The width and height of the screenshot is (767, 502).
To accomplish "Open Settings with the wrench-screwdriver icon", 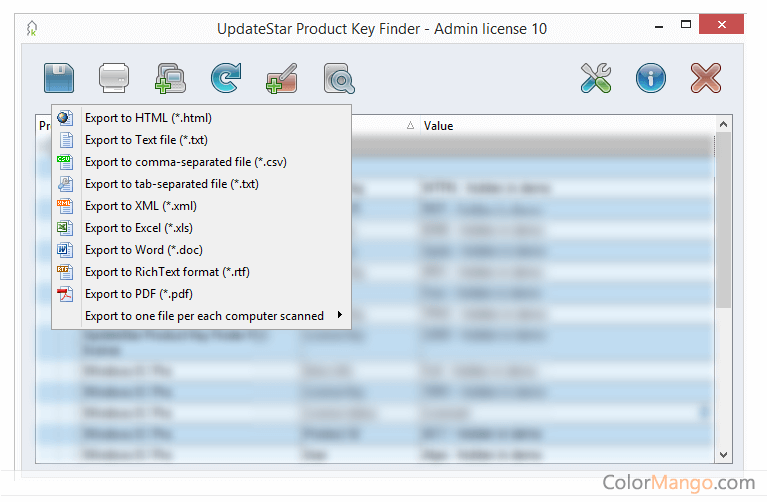I will [596, 78].
